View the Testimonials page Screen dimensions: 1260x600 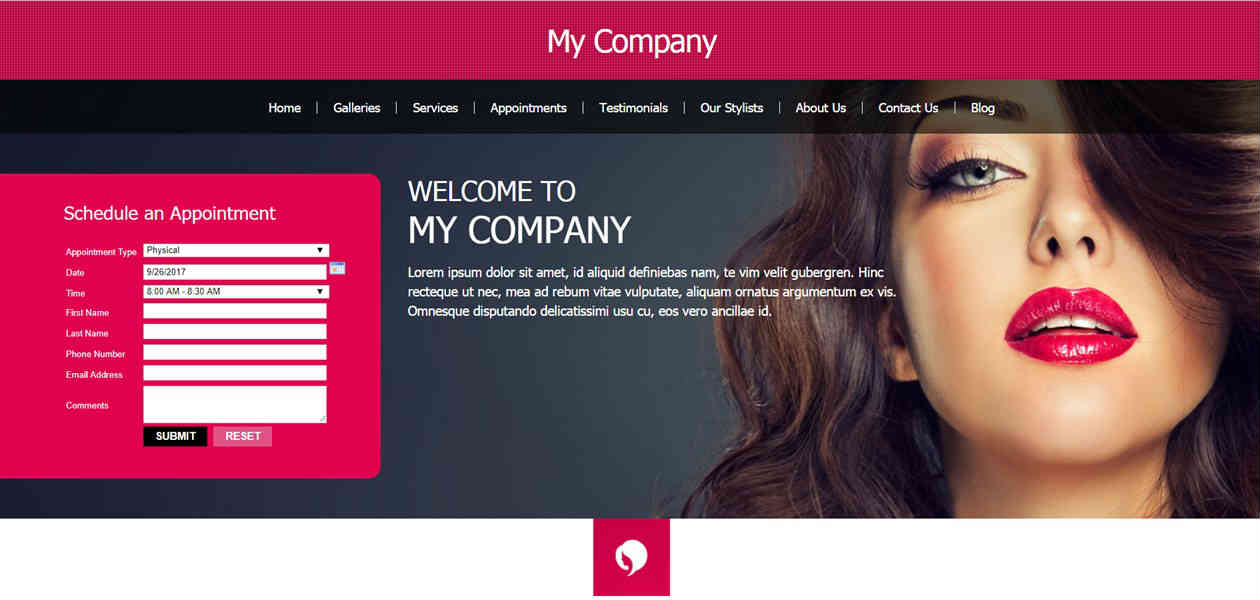click(x=633, y=108)
